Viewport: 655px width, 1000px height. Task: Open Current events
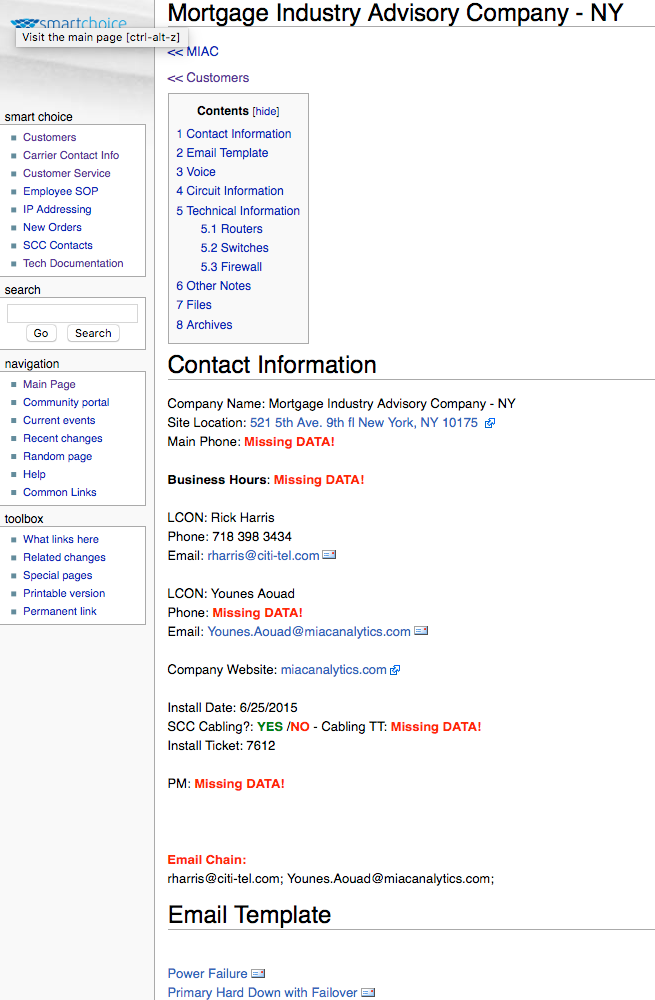point(59,420)
